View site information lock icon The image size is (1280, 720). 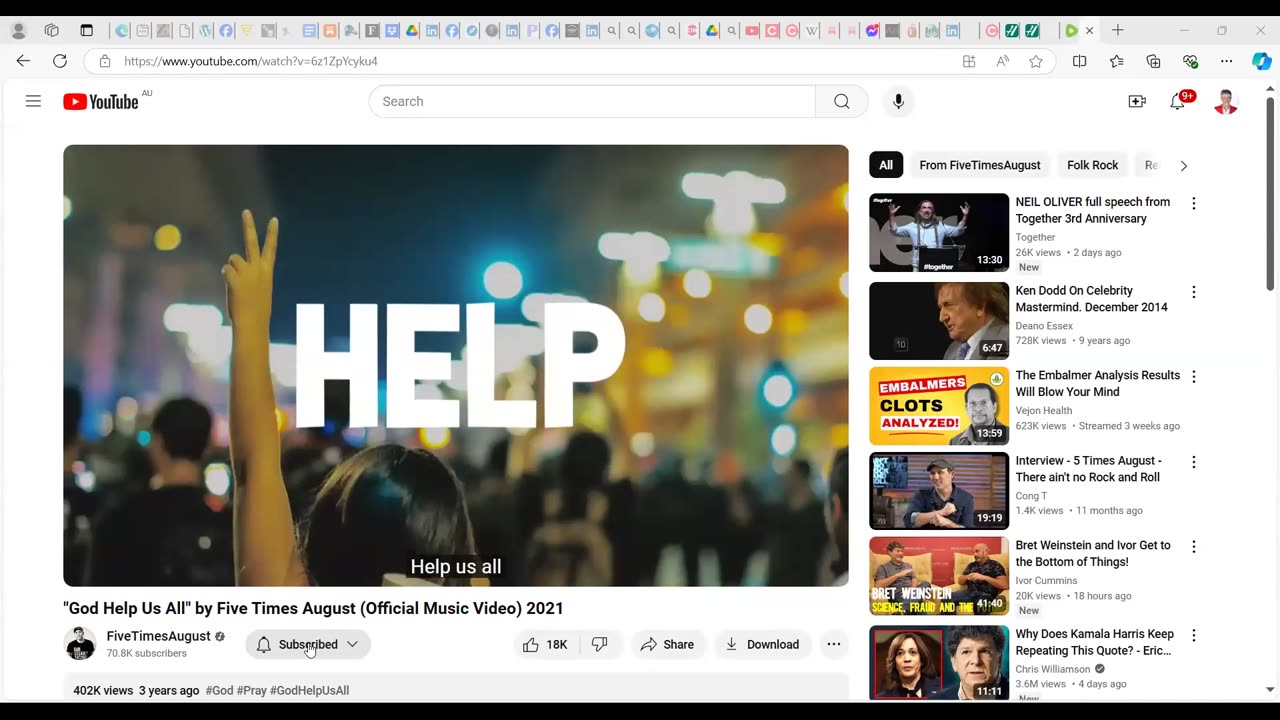click(104, 61)
